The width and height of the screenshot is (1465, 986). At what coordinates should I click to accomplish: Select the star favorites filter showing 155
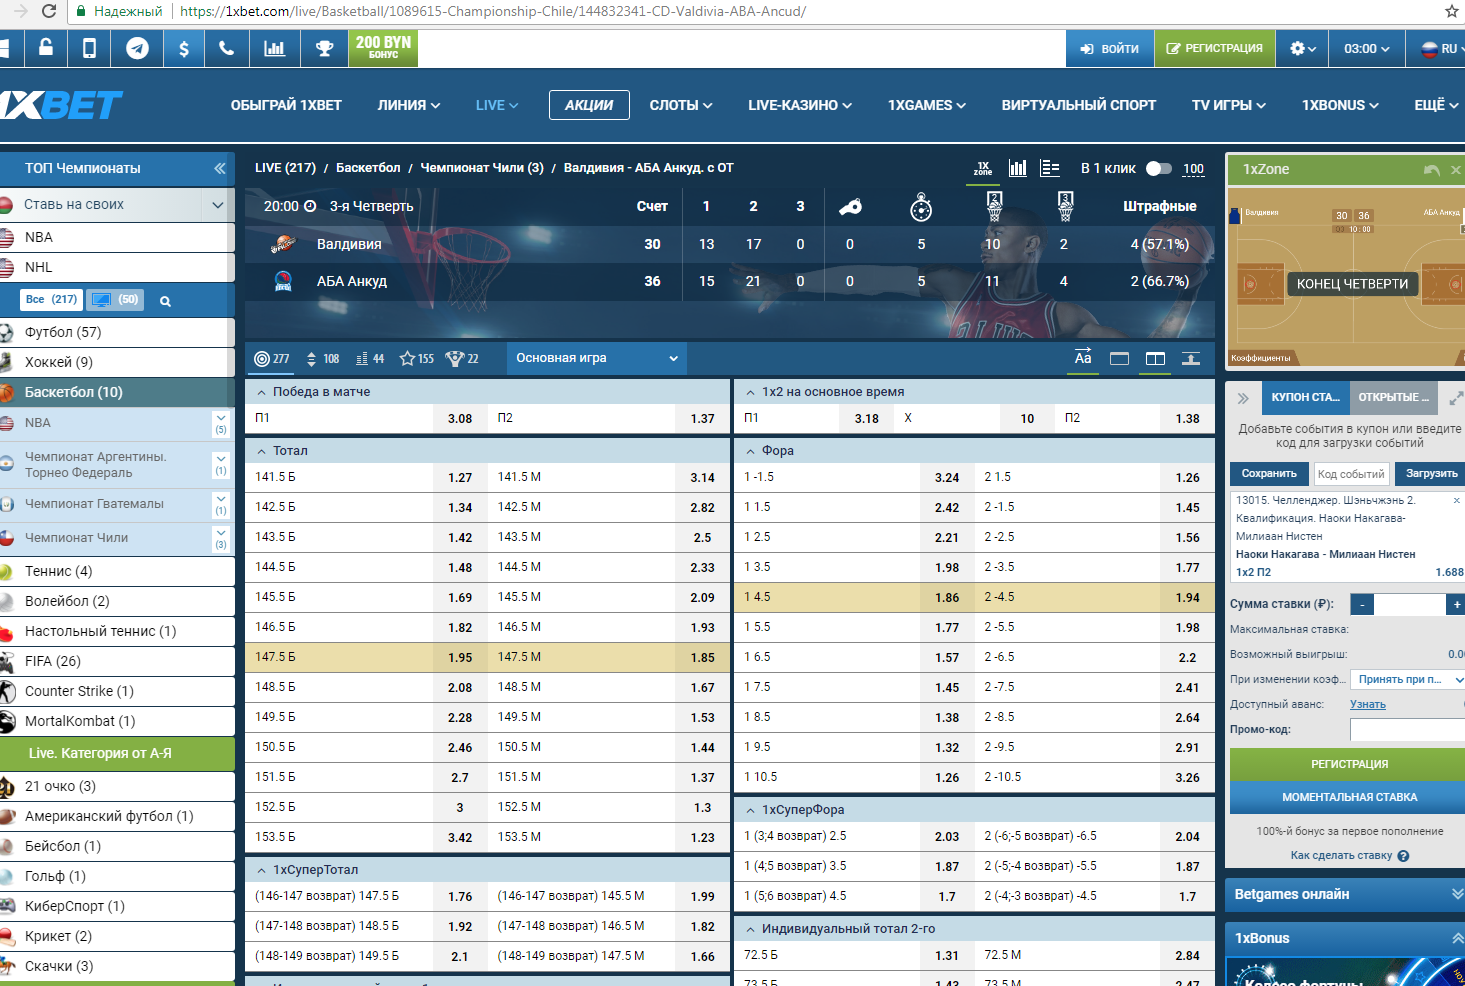416,358
